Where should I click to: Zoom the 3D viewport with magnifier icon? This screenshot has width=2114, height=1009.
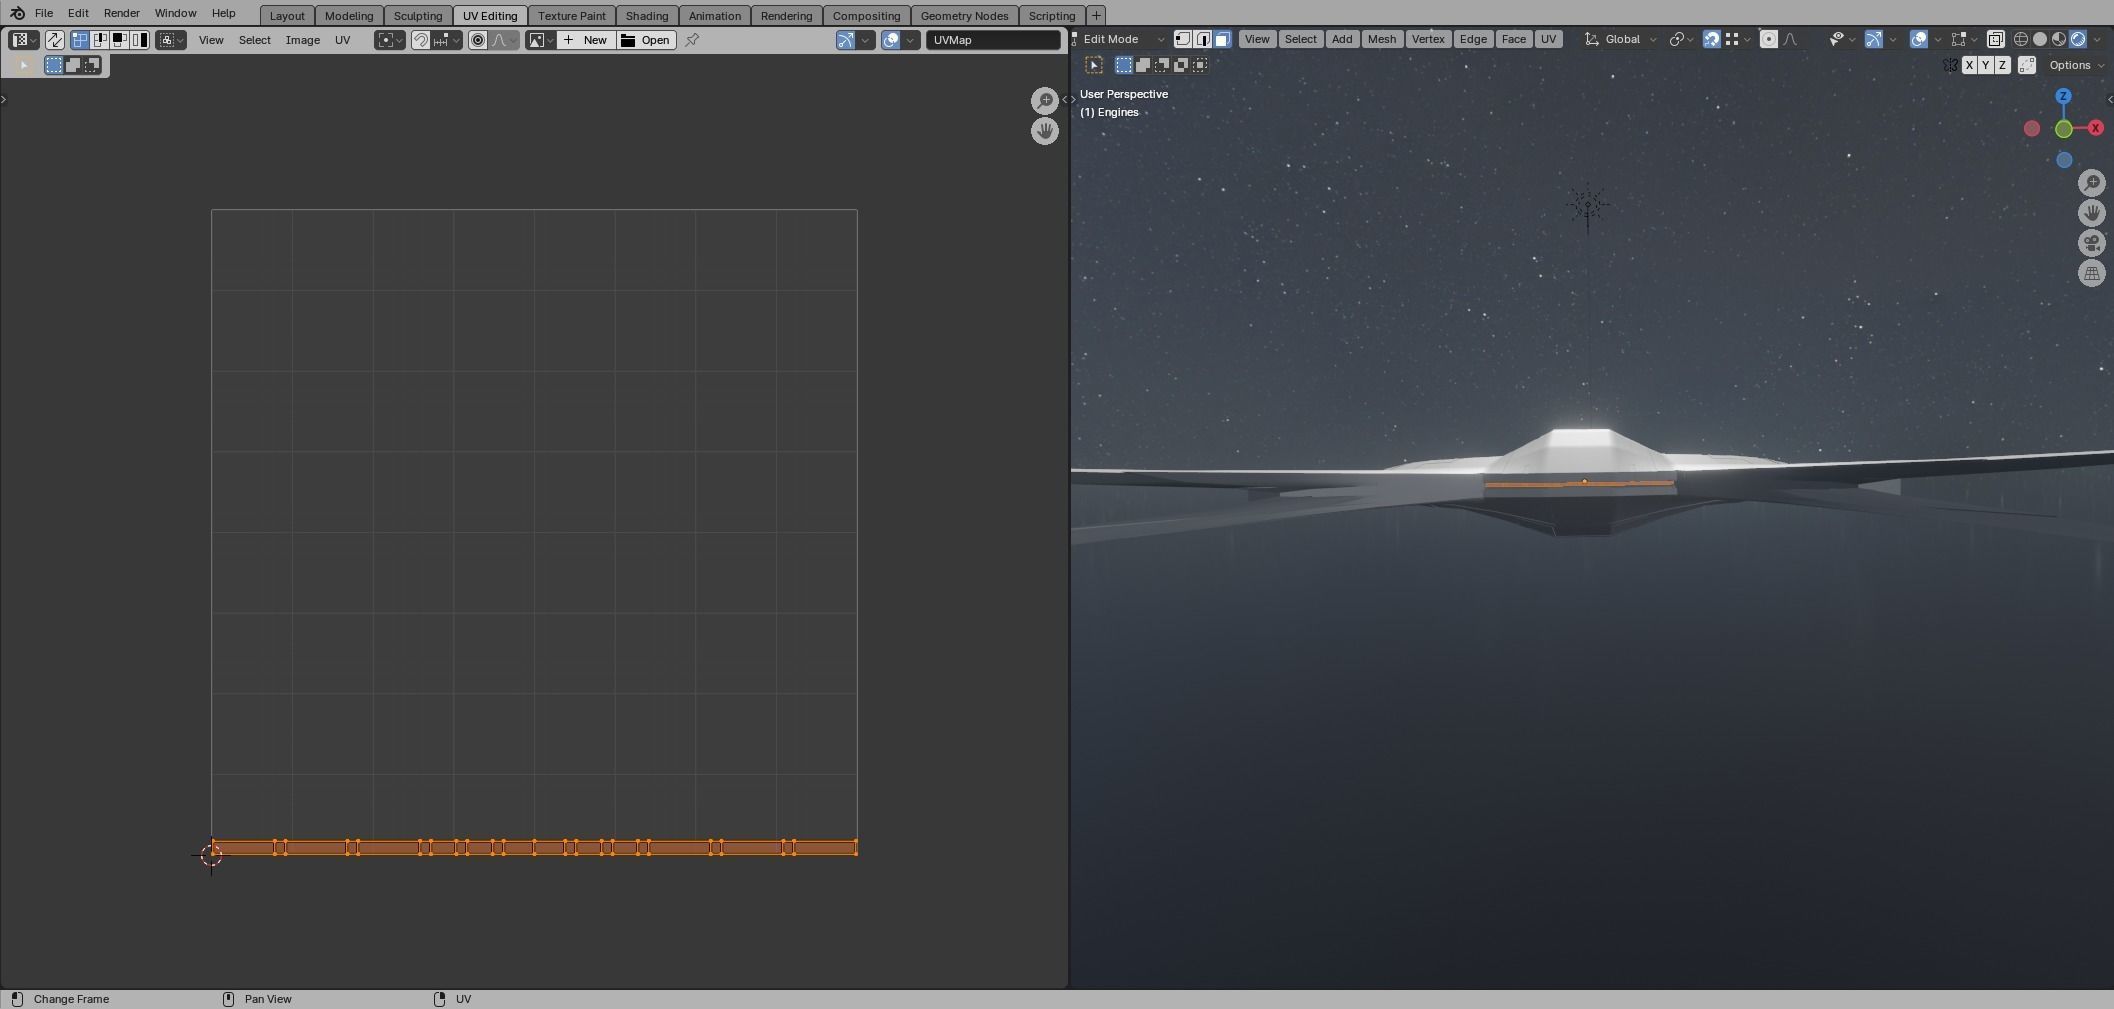click(2092, 183)
